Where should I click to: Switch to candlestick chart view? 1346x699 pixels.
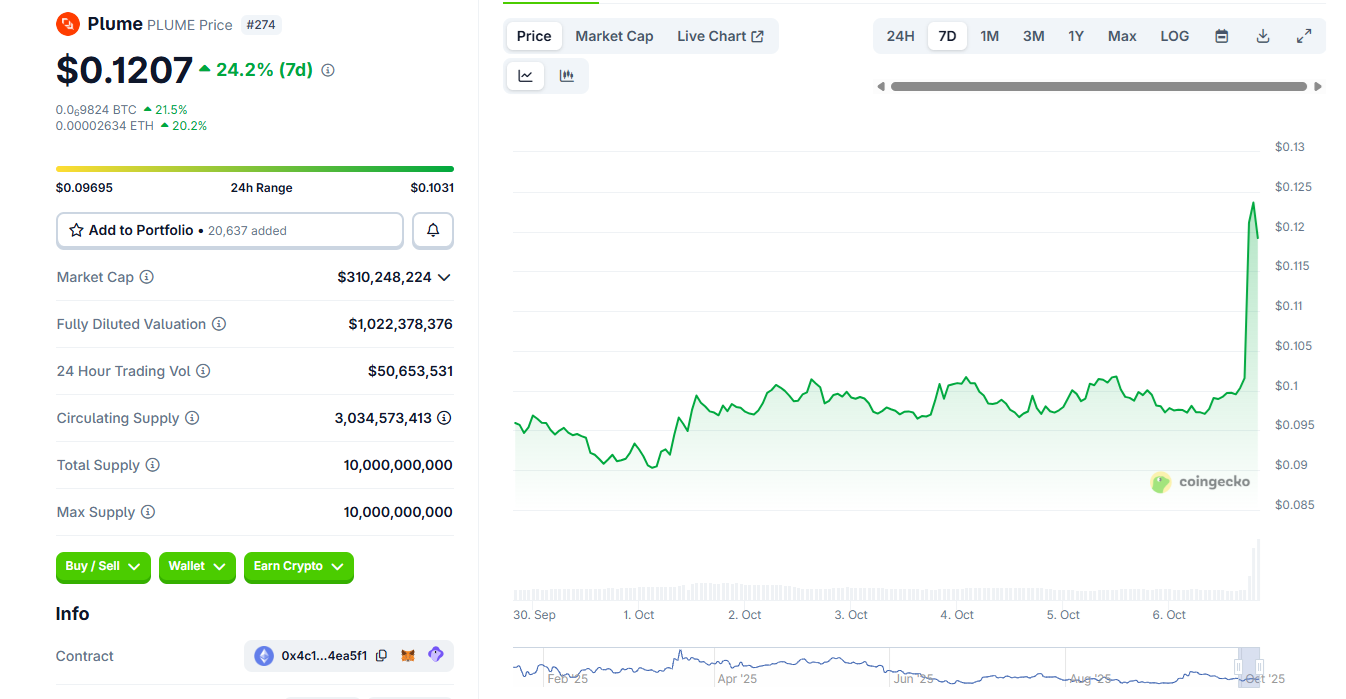click(x=567, y=76)
